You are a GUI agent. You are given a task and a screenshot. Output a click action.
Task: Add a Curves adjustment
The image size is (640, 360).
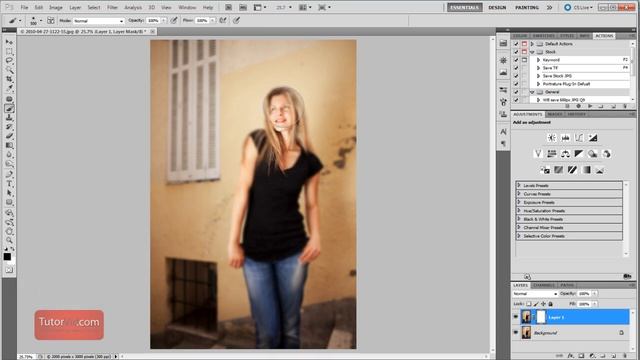(579, 138)
